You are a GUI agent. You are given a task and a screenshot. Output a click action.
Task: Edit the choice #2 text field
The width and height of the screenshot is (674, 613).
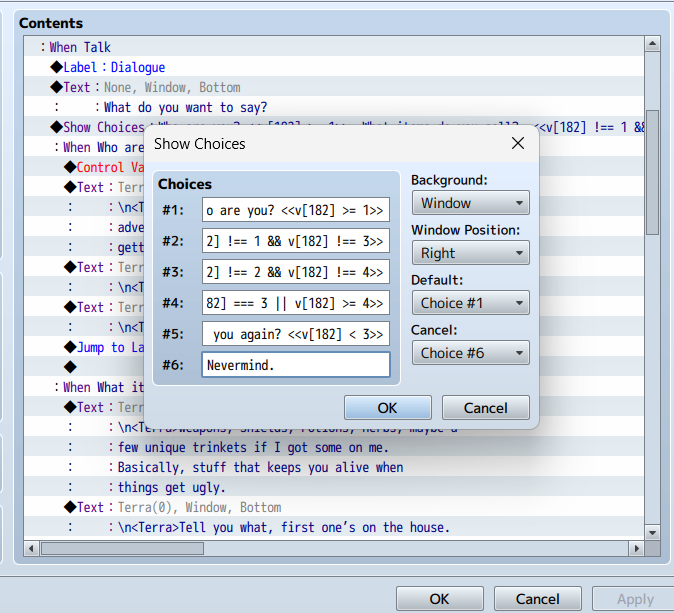tap(295, 240)
